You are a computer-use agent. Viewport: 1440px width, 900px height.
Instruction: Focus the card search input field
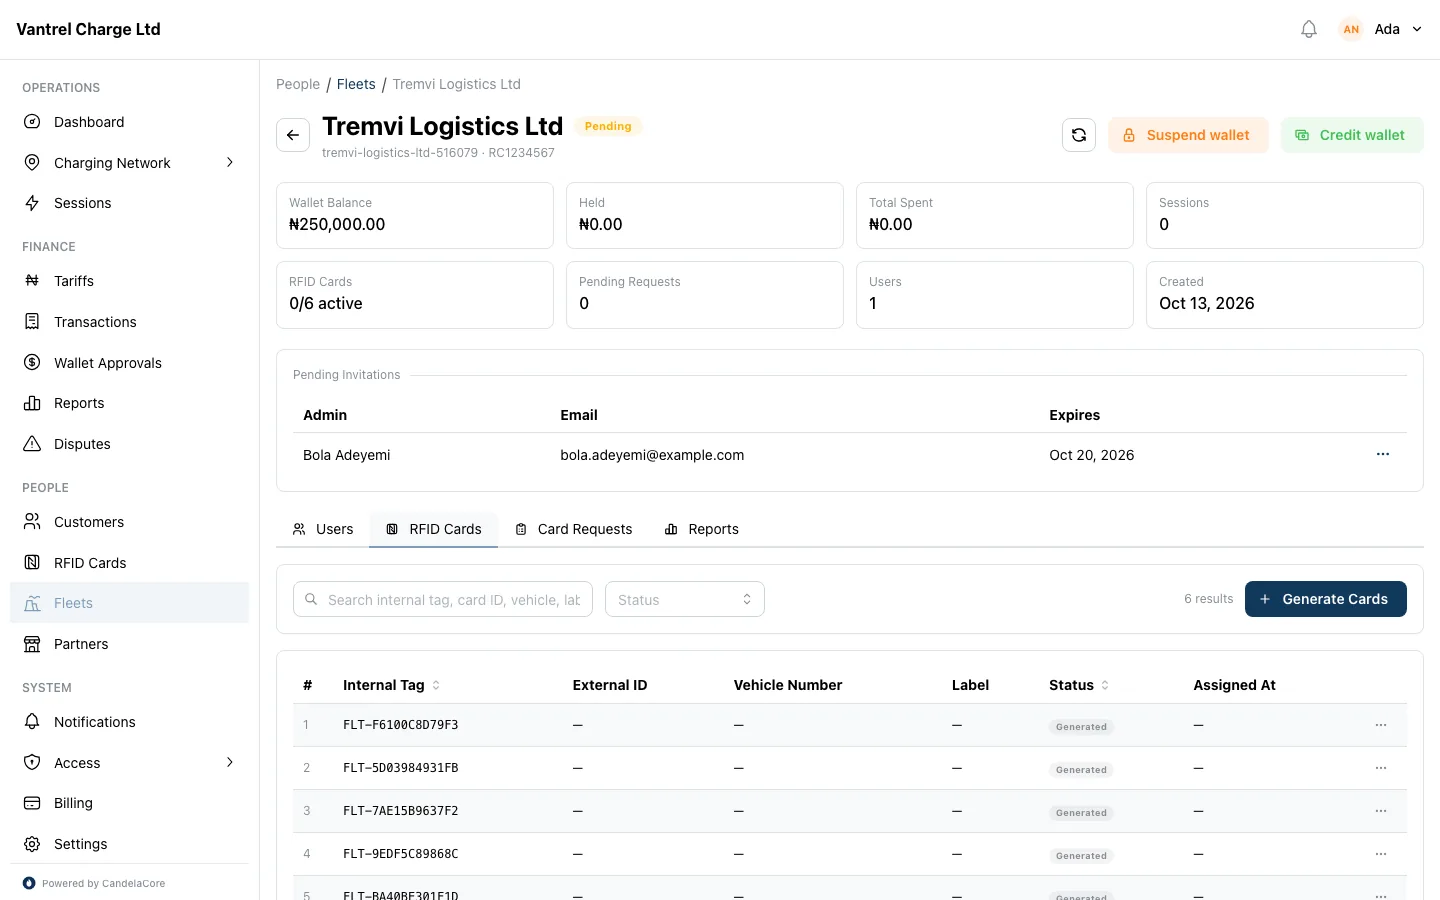coord(443,599)
